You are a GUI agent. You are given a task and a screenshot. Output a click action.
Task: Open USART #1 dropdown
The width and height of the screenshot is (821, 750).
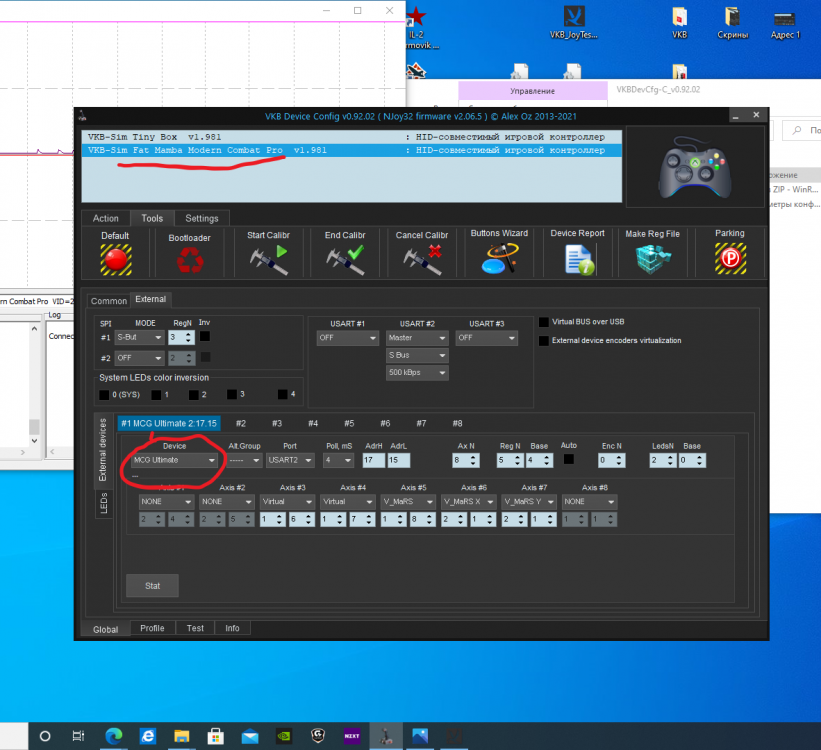(348, 338)
